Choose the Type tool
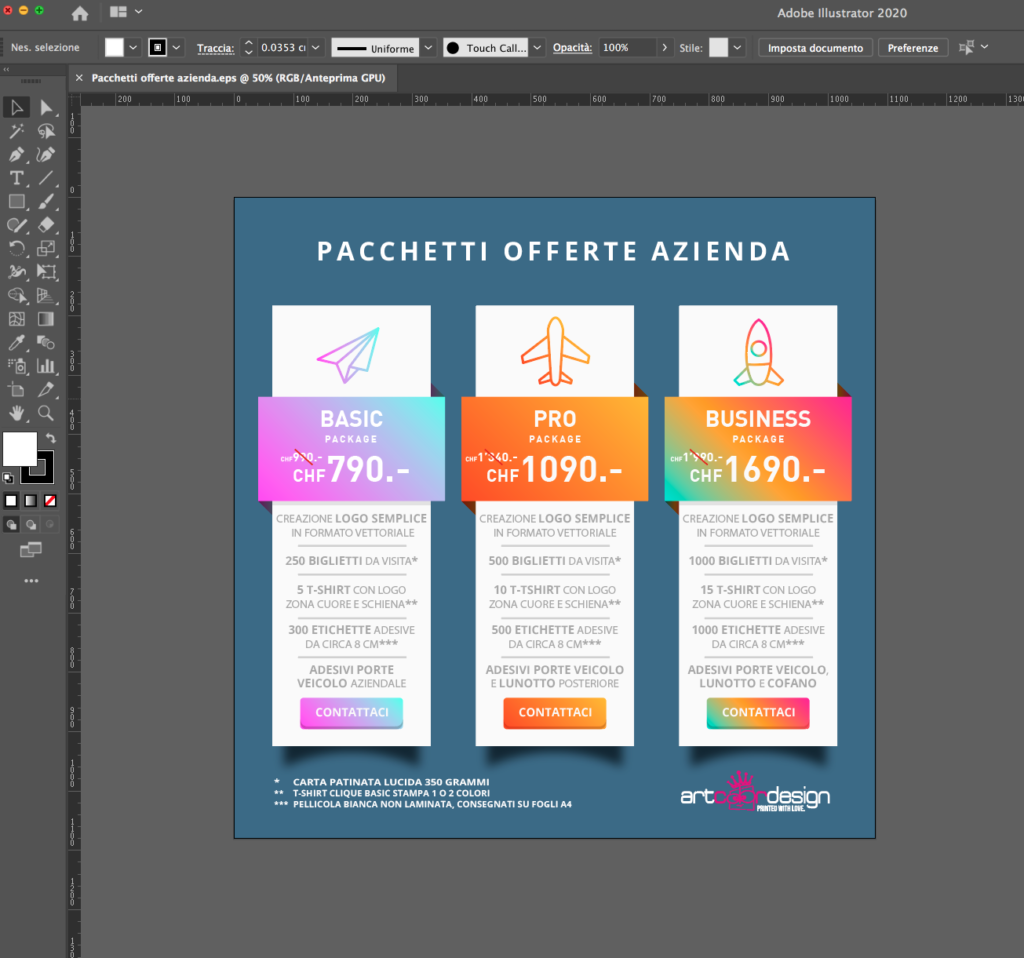The width and height of the screenshot is (1024, 958). (17, 178)
